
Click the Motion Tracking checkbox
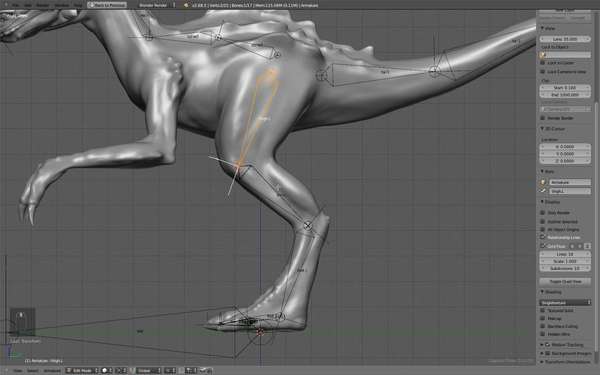(x=548, y=345)
